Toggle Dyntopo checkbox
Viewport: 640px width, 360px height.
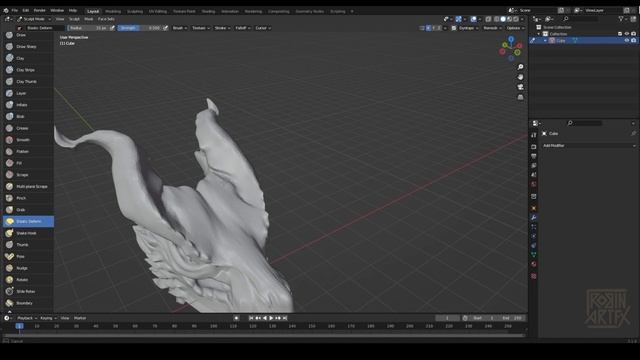tap(454, 28)
